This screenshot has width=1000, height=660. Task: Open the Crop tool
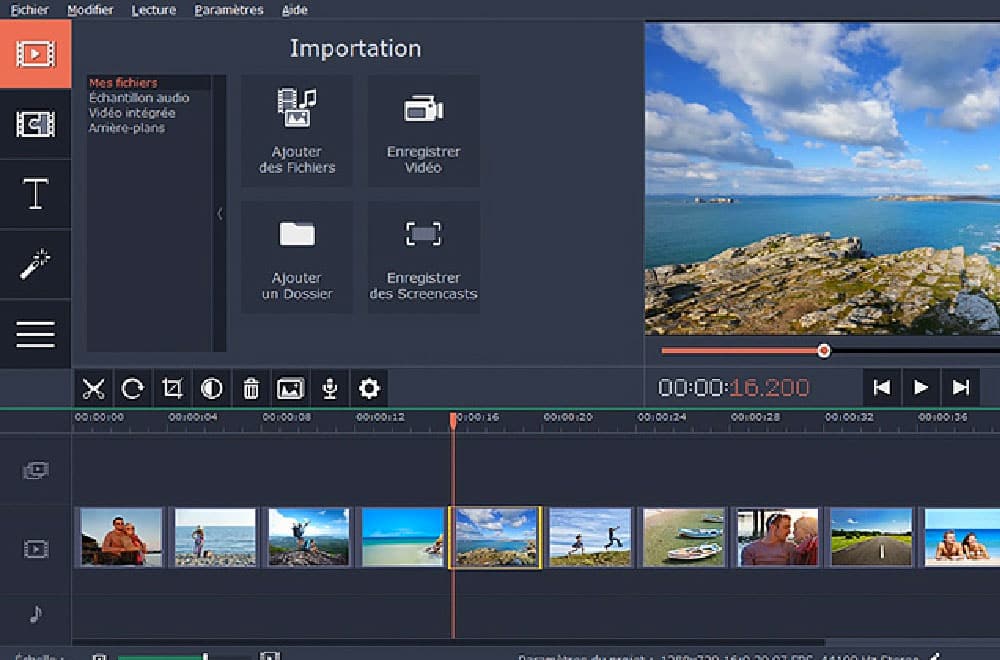click(x=172, y=388)
